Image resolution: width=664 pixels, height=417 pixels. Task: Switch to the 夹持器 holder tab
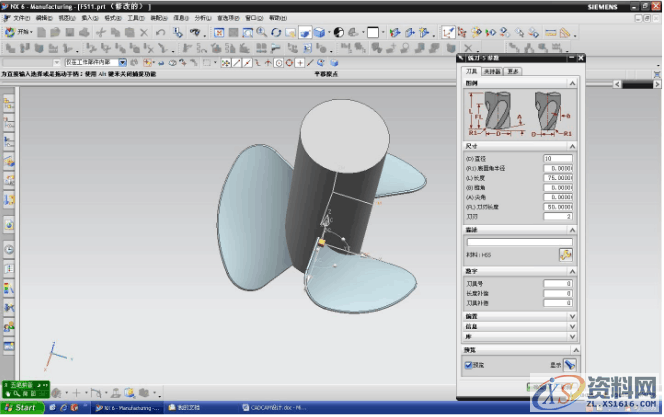[x=492, y=72]
